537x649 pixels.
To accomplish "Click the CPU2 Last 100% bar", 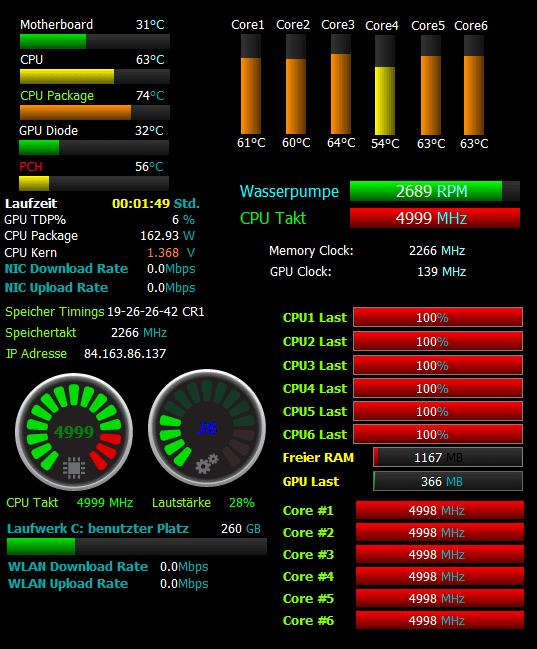I will pyautogui.click(x=438, y=341).
